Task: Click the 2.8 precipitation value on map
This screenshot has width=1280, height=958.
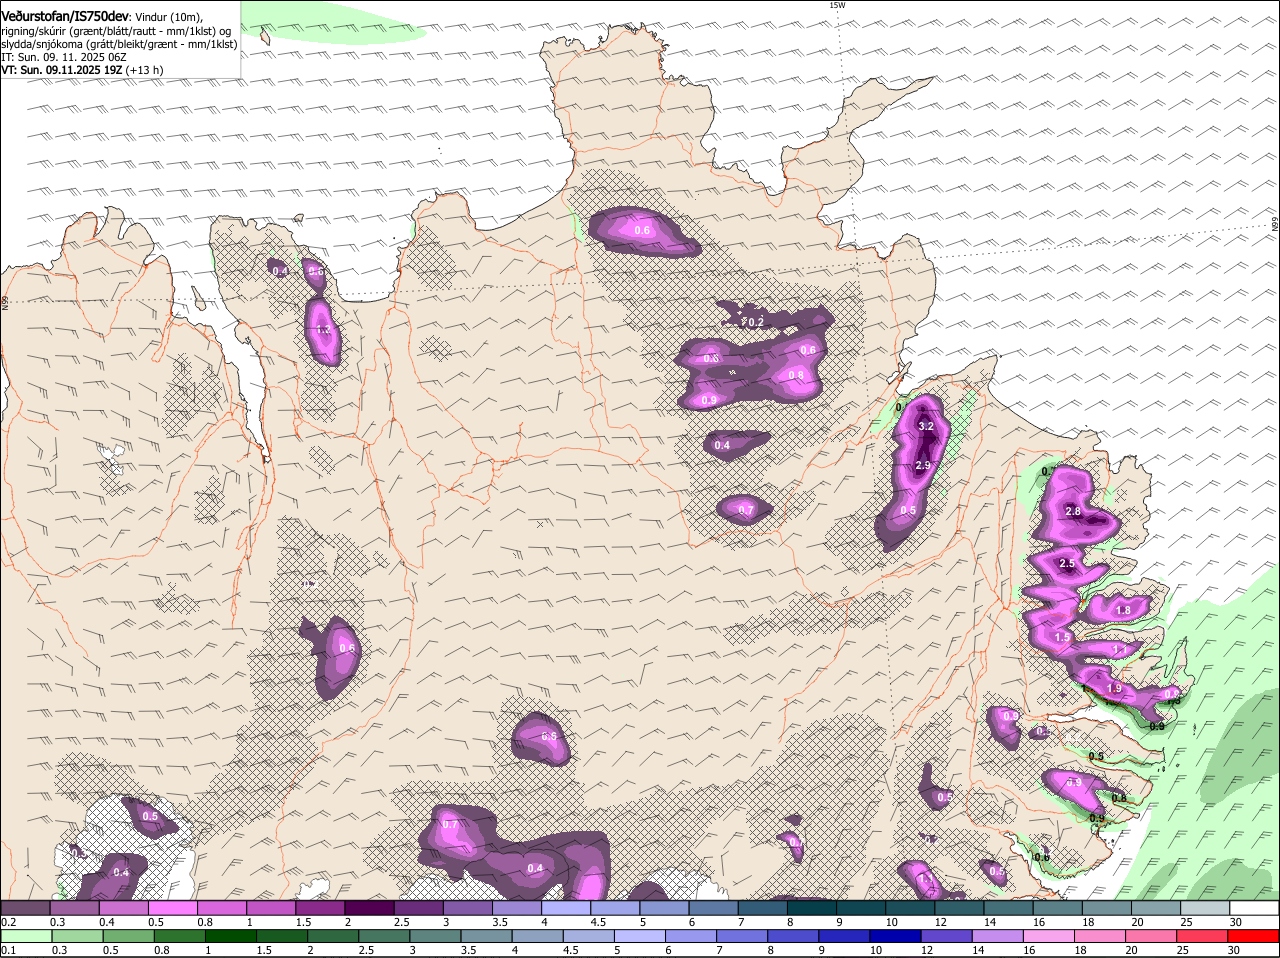Action: click(1073, 511)
